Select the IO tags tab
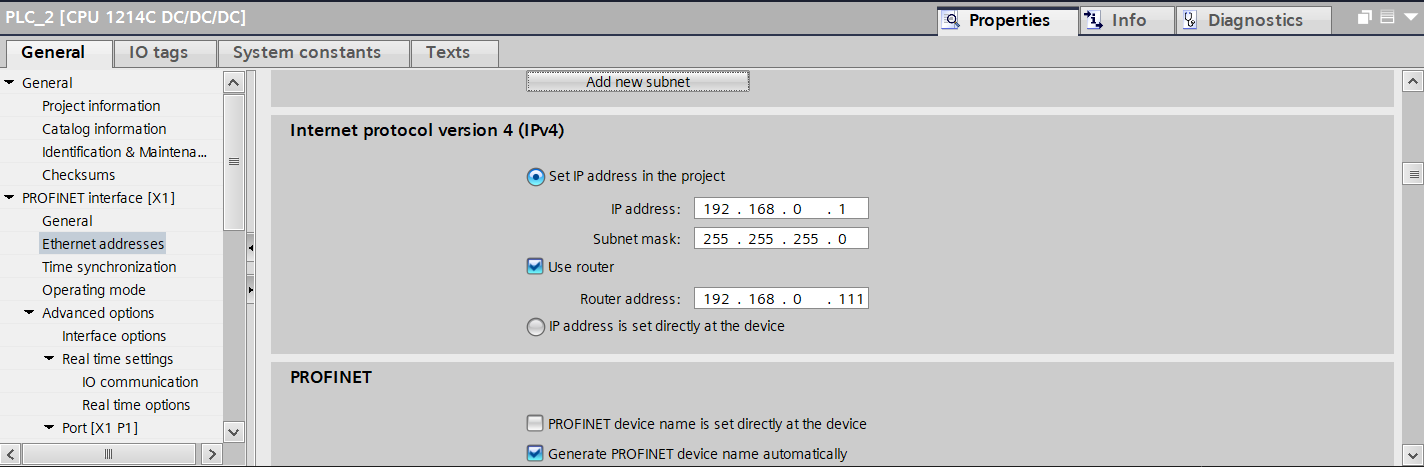This screenshot has width=1424, height=467. click(158, 53)
